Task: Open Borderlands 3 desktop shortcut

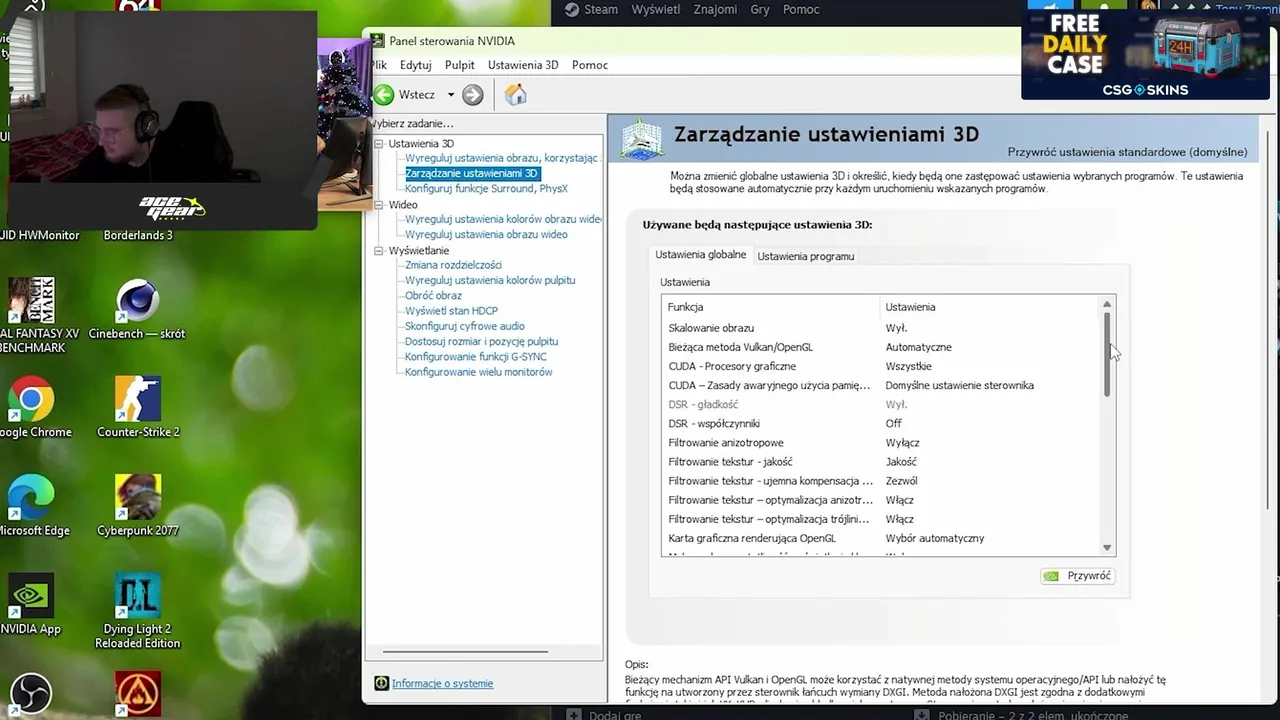Action: [x=138, y=236]
